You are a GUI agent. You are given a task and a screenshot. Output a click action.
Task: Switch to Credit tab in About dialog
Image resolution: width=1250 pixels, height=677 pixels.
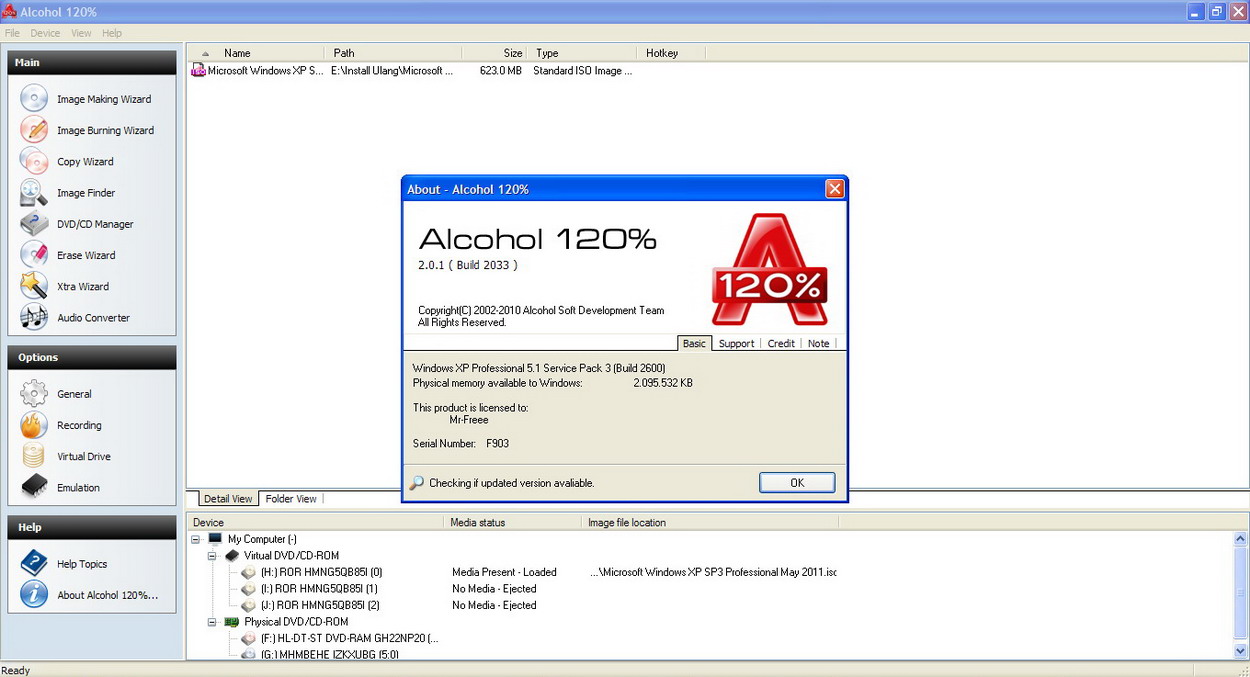point(781,344)
